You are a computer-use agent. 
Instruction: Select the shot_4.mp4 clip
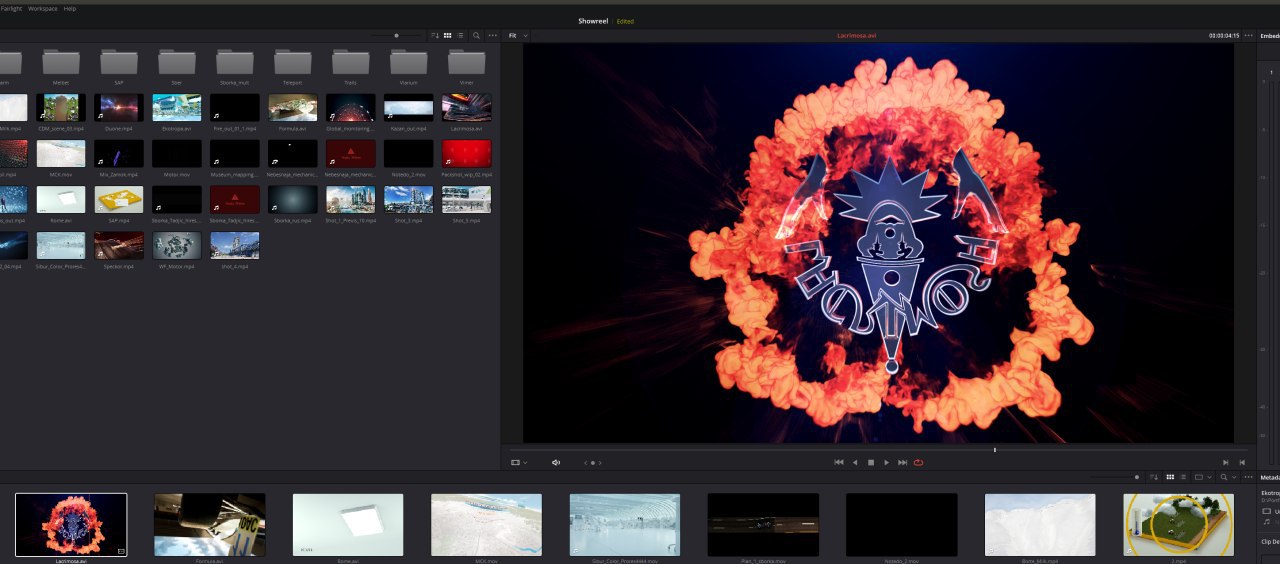pyautogui.click(x=235, y=245)
